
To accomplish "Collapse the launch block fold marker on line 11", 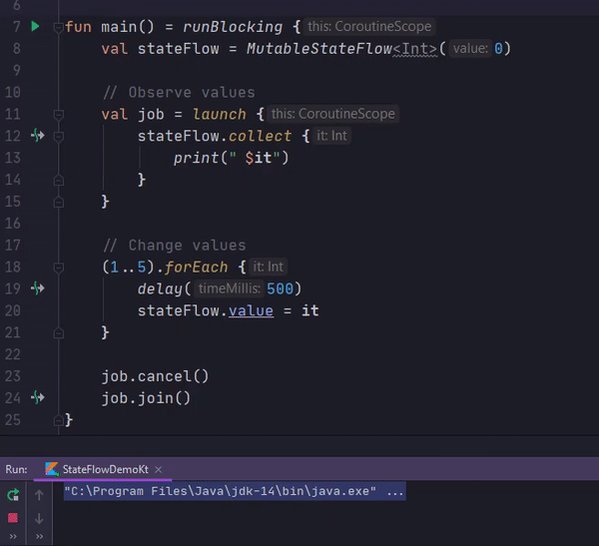I will pos(58,114).
